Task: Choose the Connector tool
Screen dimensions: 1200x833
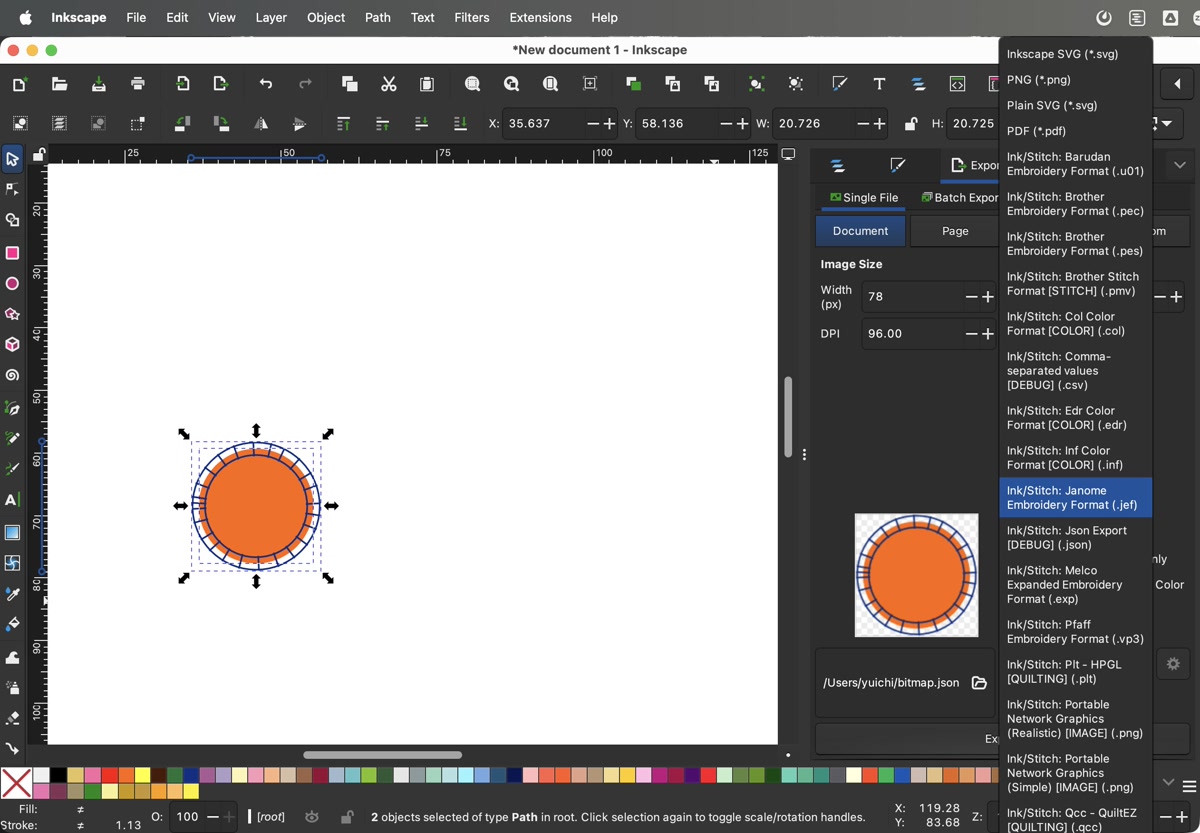Action: (12, 748)
